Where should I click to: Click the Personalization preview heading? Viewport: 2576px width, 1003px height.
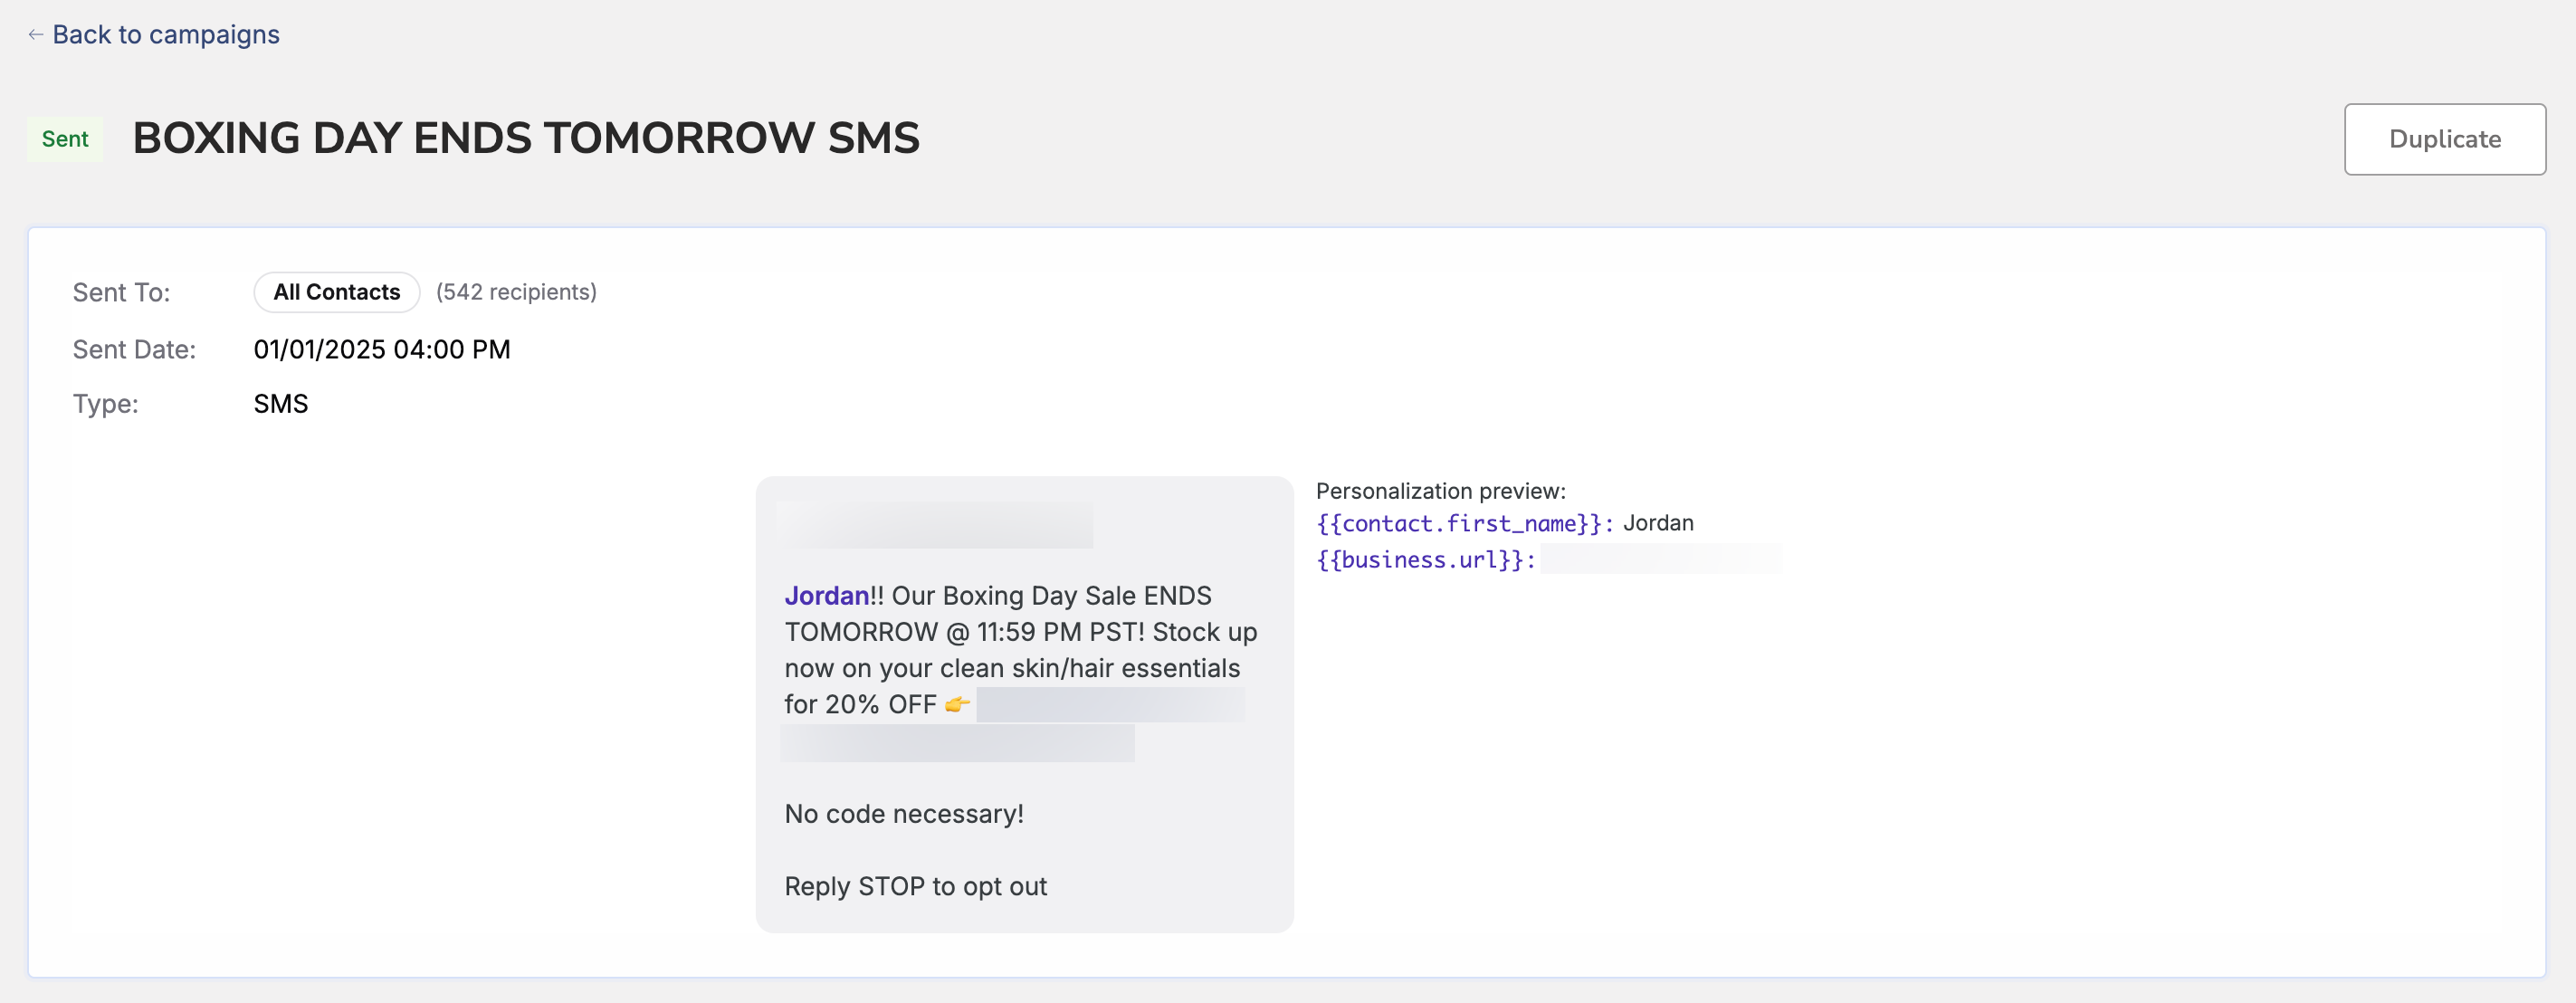(x=1440, y=491)
